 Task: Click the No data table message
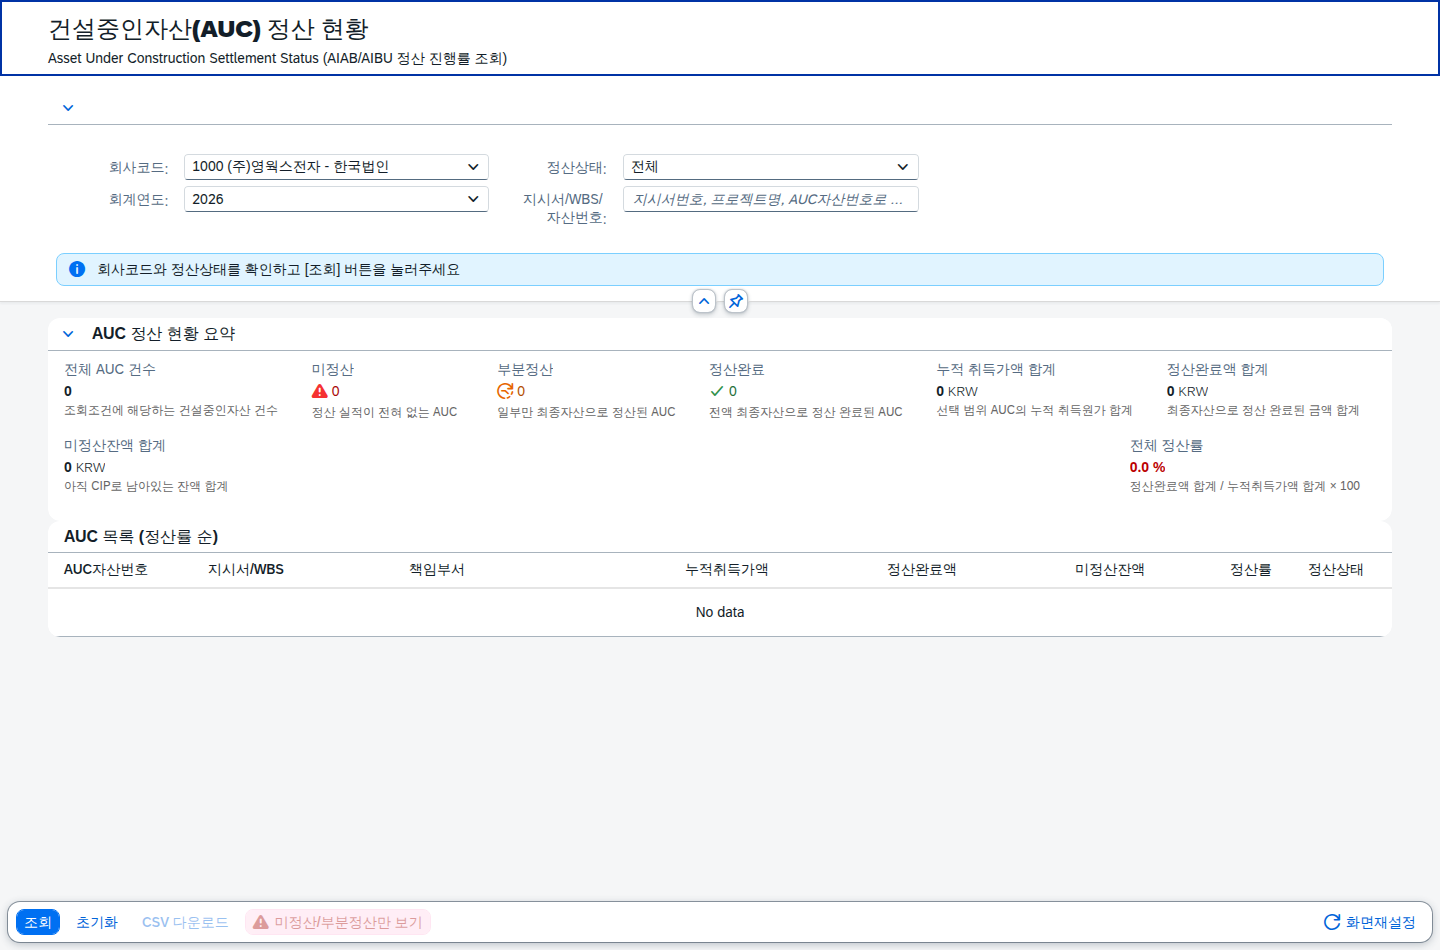point(720,612)
